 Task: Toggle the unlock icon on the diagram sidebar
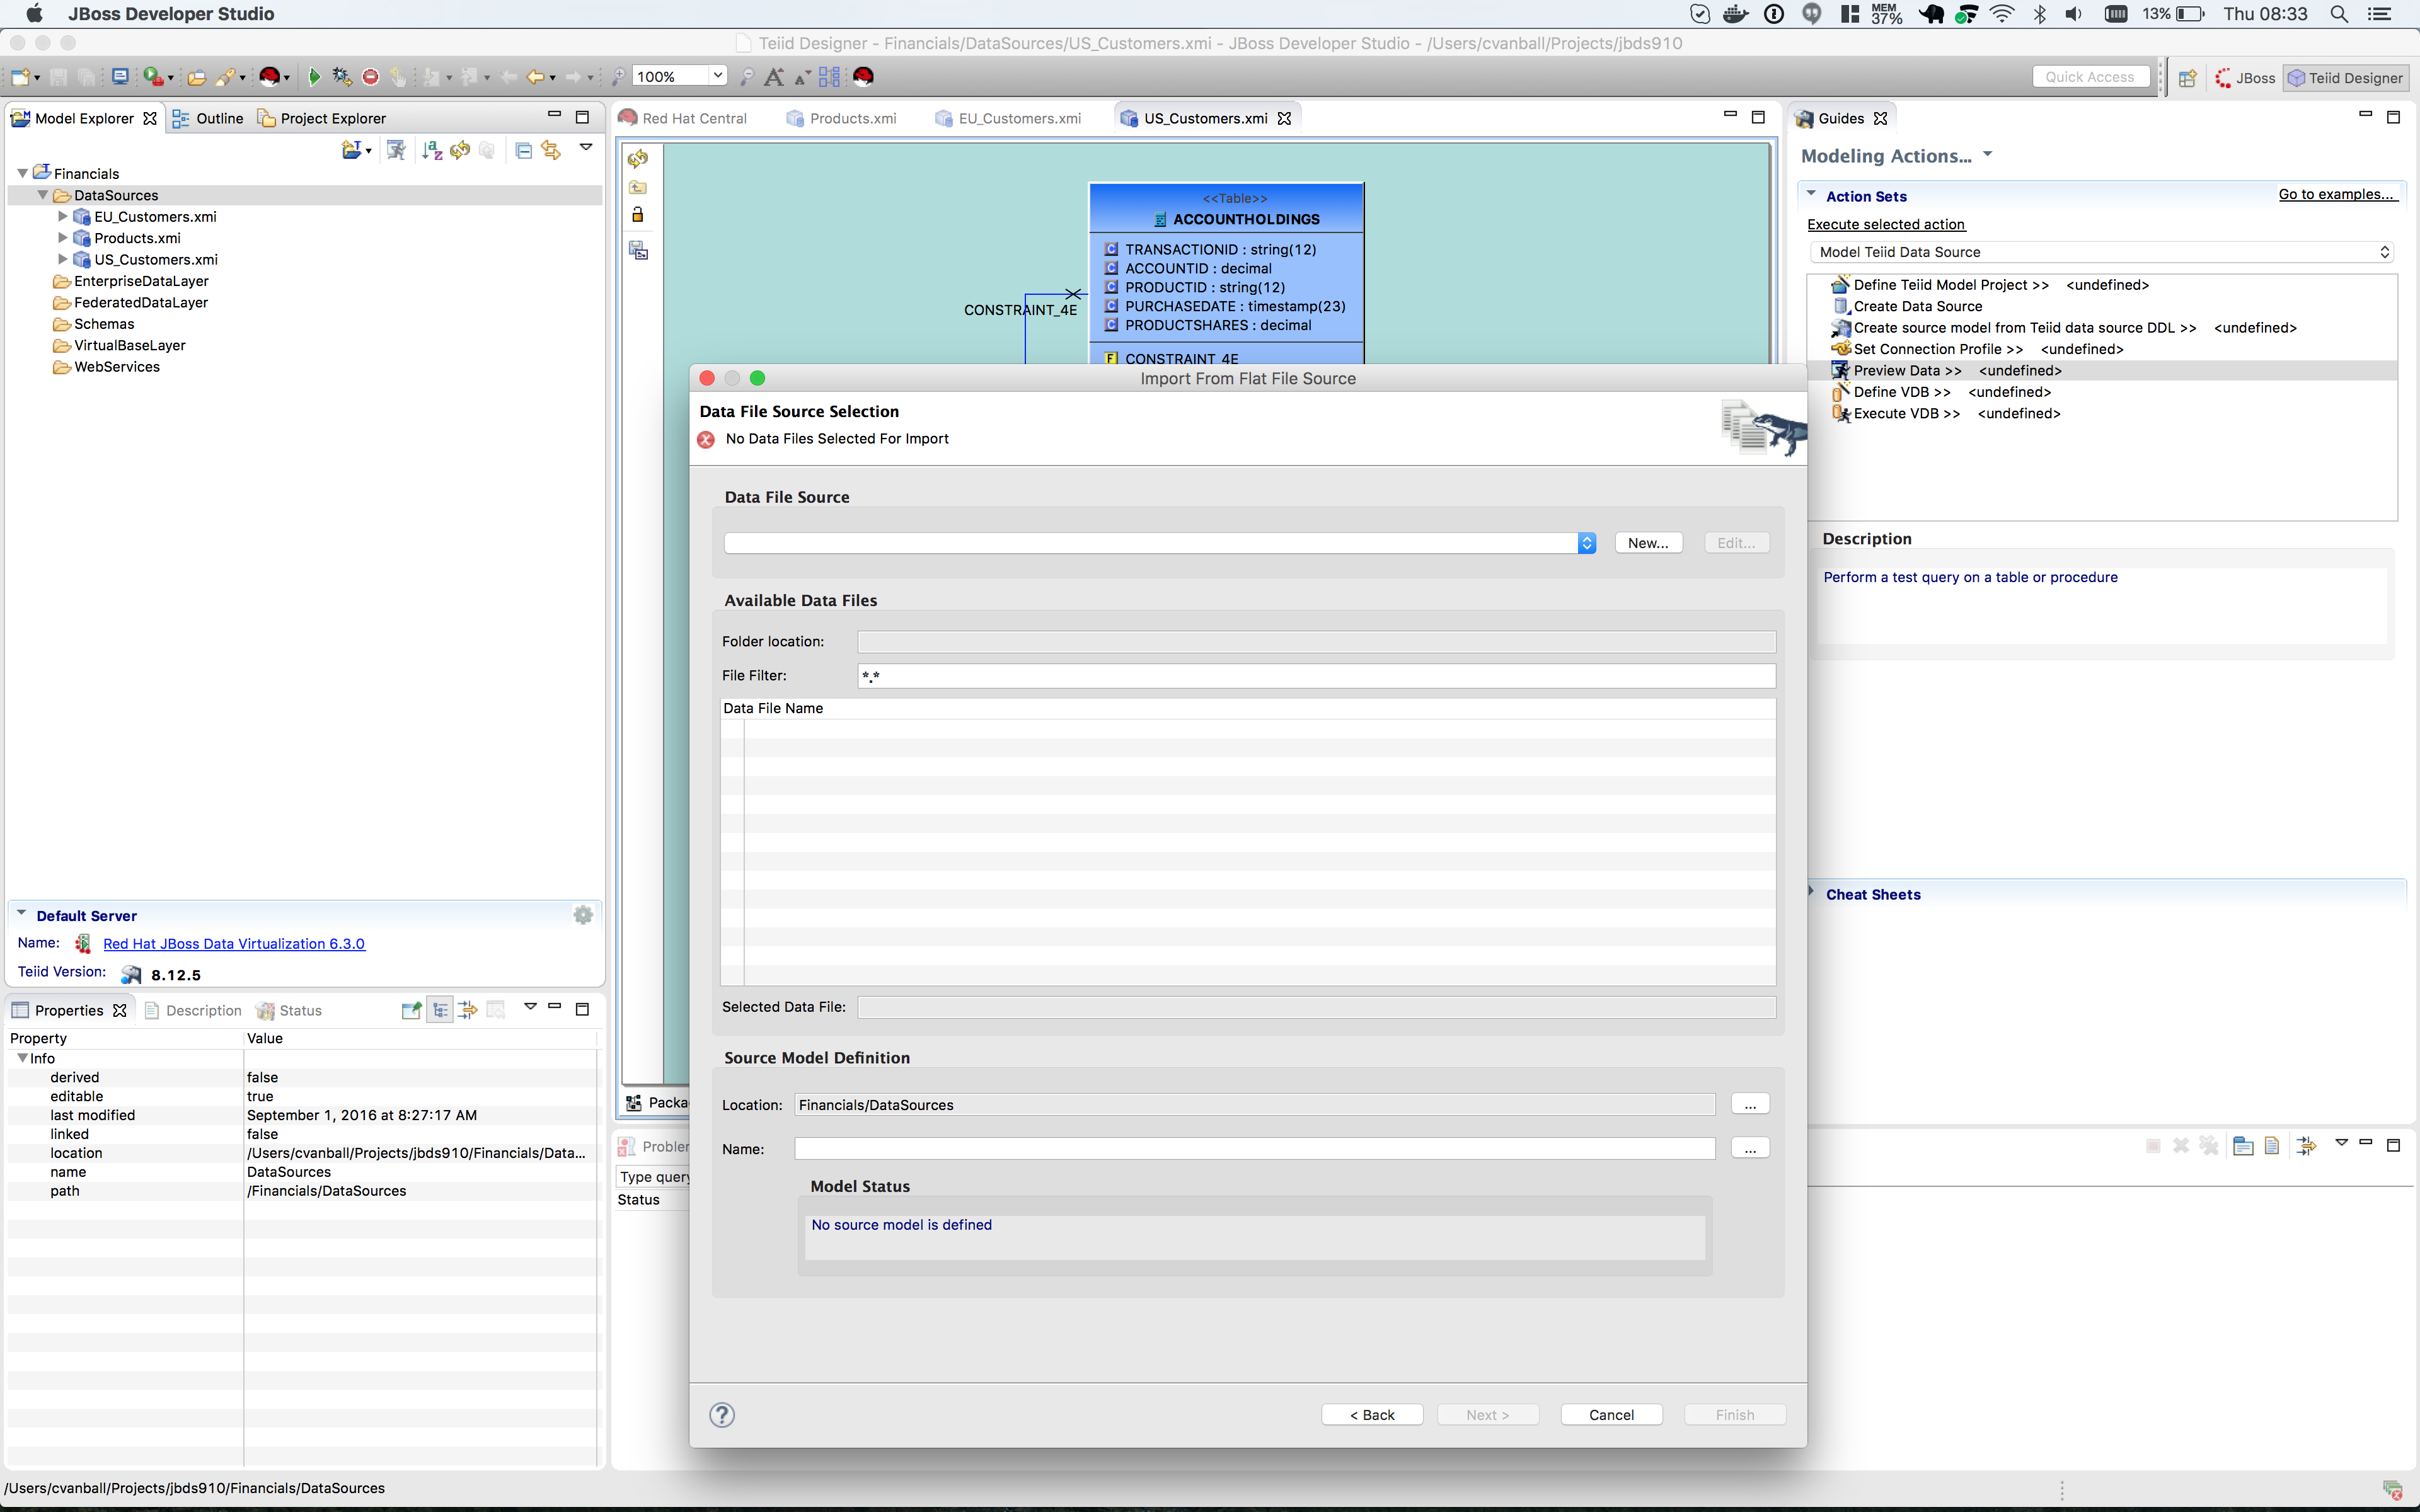[638, 214]
